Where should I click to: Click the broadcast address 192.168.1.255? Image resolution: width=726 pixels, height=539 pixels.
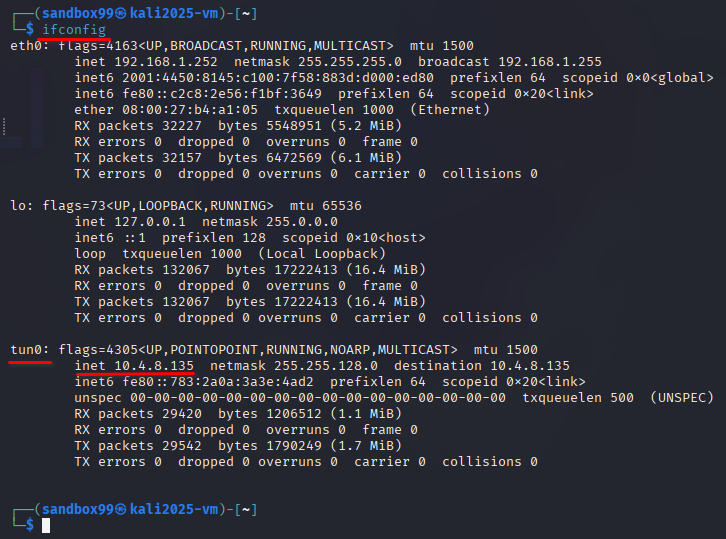coord(550,62)
